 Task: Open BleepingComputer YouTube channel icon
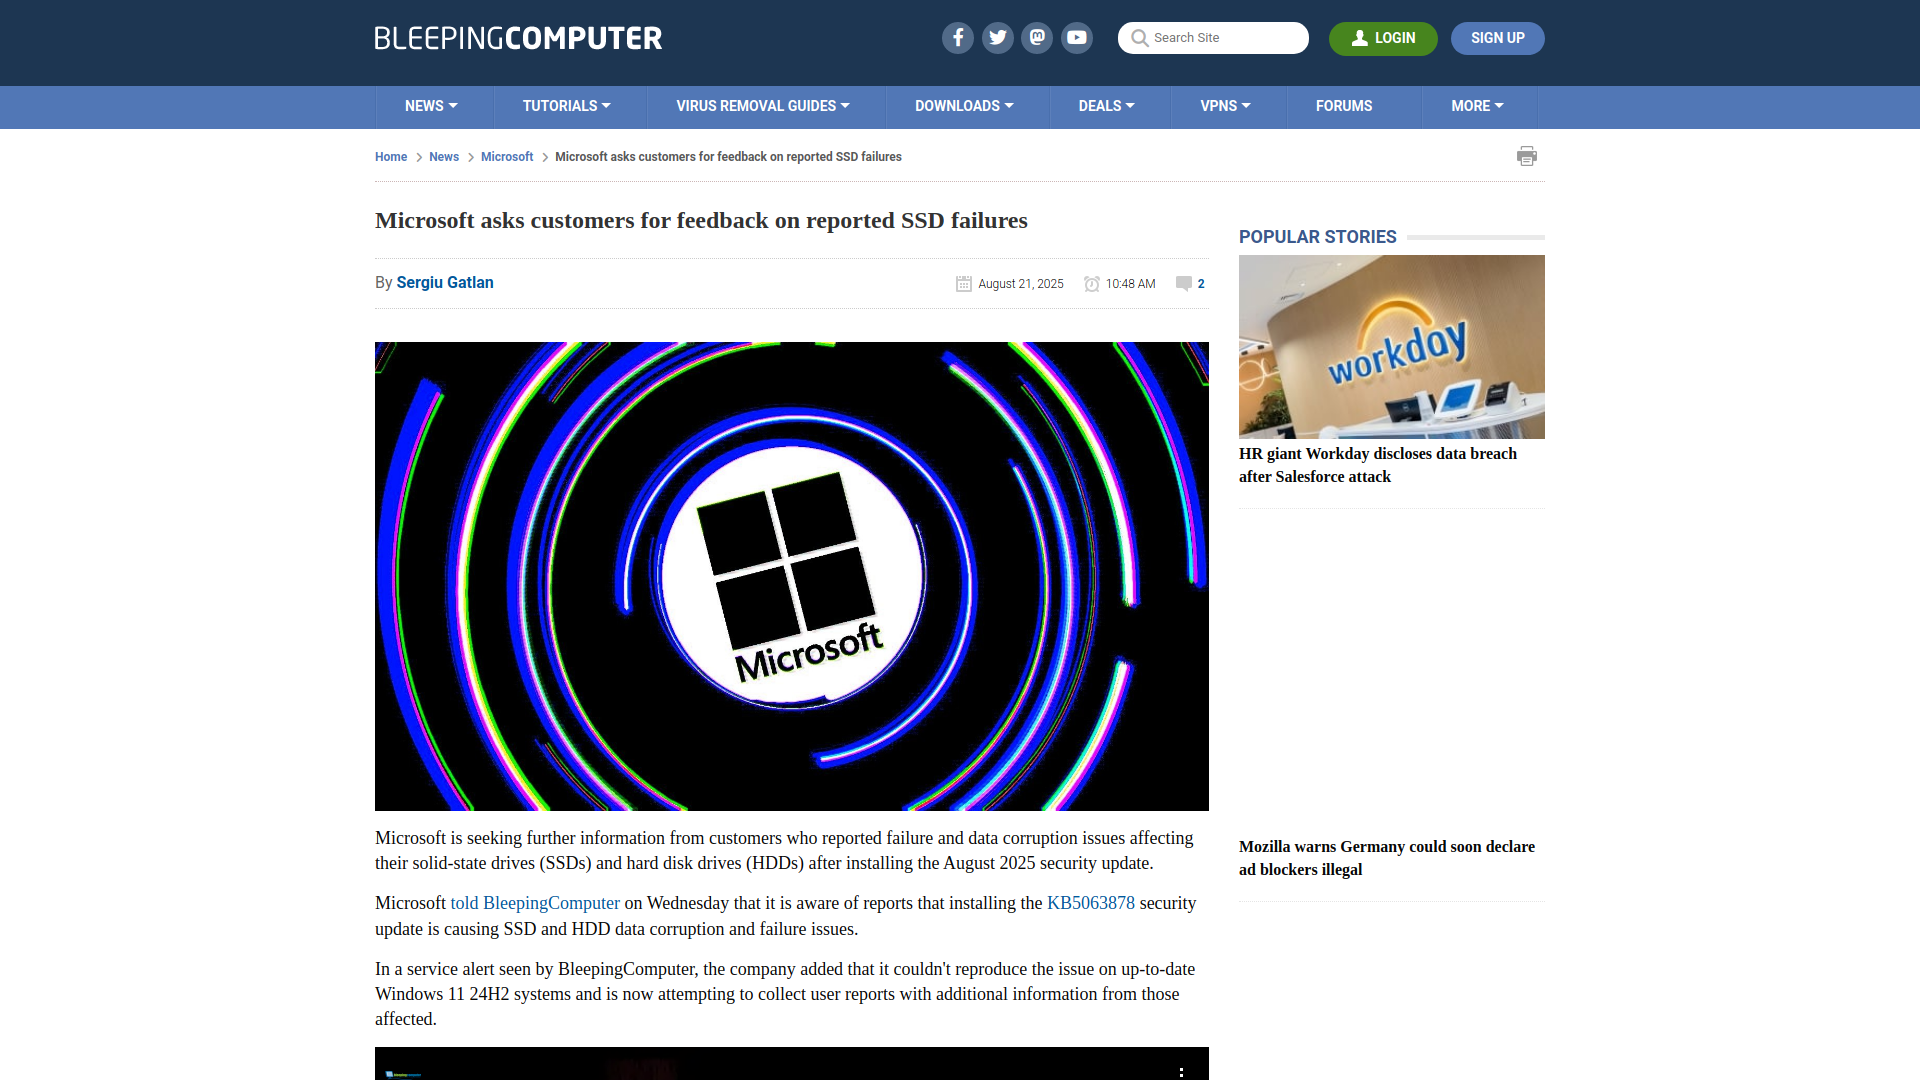pyautogui.click(x=1077, y=38)
